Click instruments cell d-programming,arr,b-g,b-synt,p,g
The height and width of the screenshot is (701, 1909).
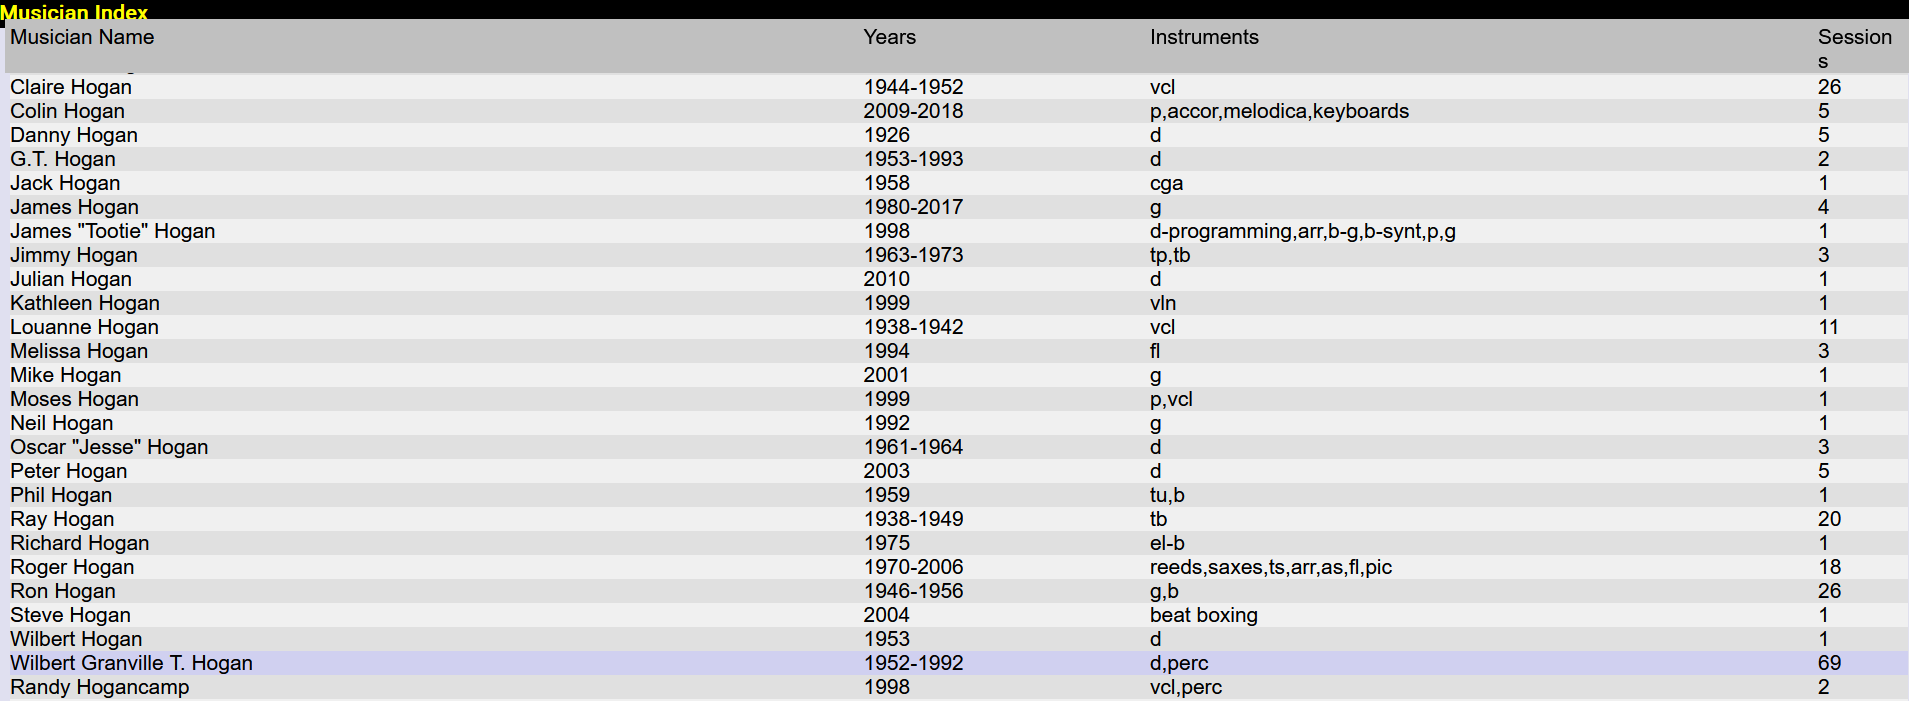pyautogui.click(x=1302, y=231)
